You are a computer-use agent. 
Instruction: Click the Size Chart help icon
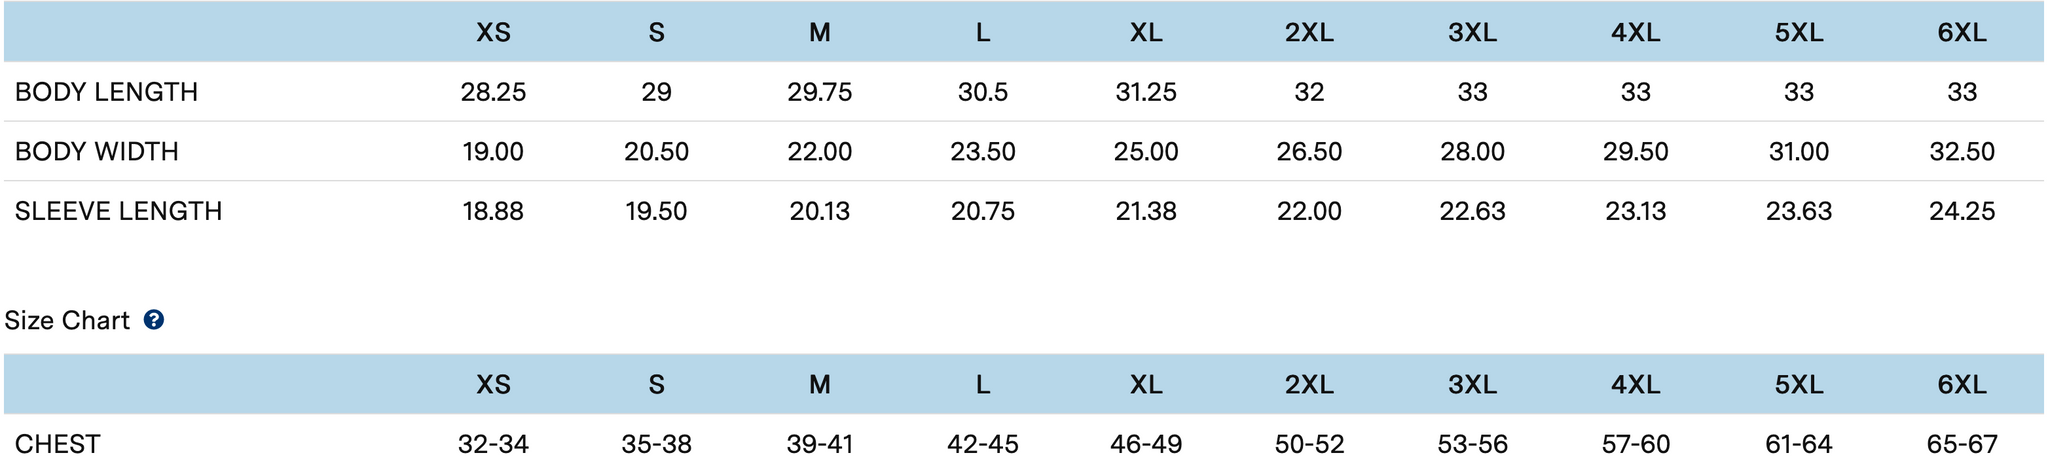coord(153,320)
